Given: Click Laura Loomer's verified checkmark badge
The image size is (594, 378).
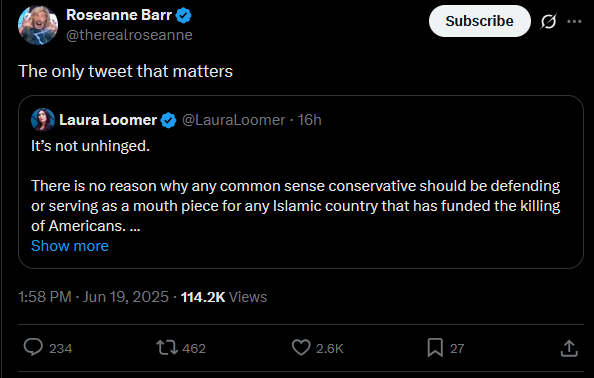Looking at the screenshot, I should pyautogui.click(x=169, y=120).
